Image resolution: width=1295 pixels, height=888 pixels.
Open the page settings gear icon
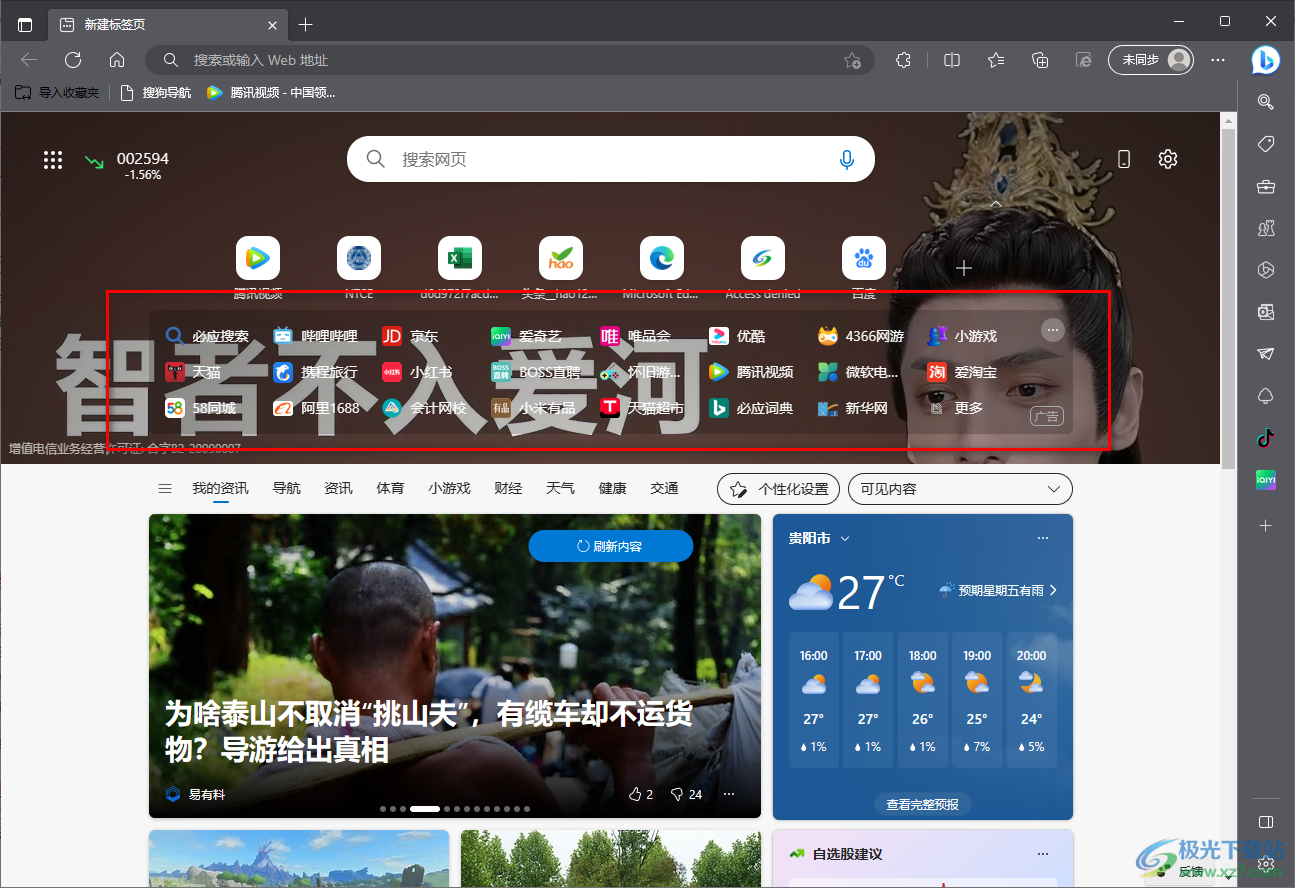pyautogui.click(x=1167, y=159)
